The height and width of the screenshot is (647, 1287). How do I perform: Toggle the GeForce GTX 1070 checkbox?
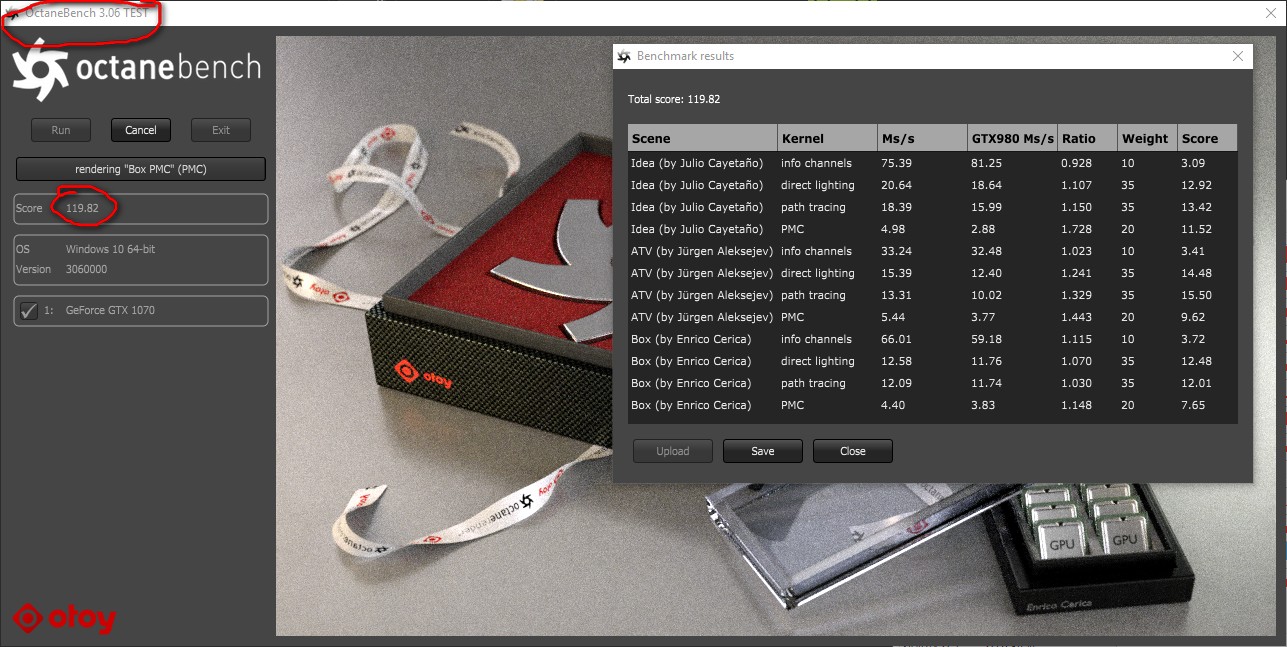pyautogui.click(x=29, y=310)
